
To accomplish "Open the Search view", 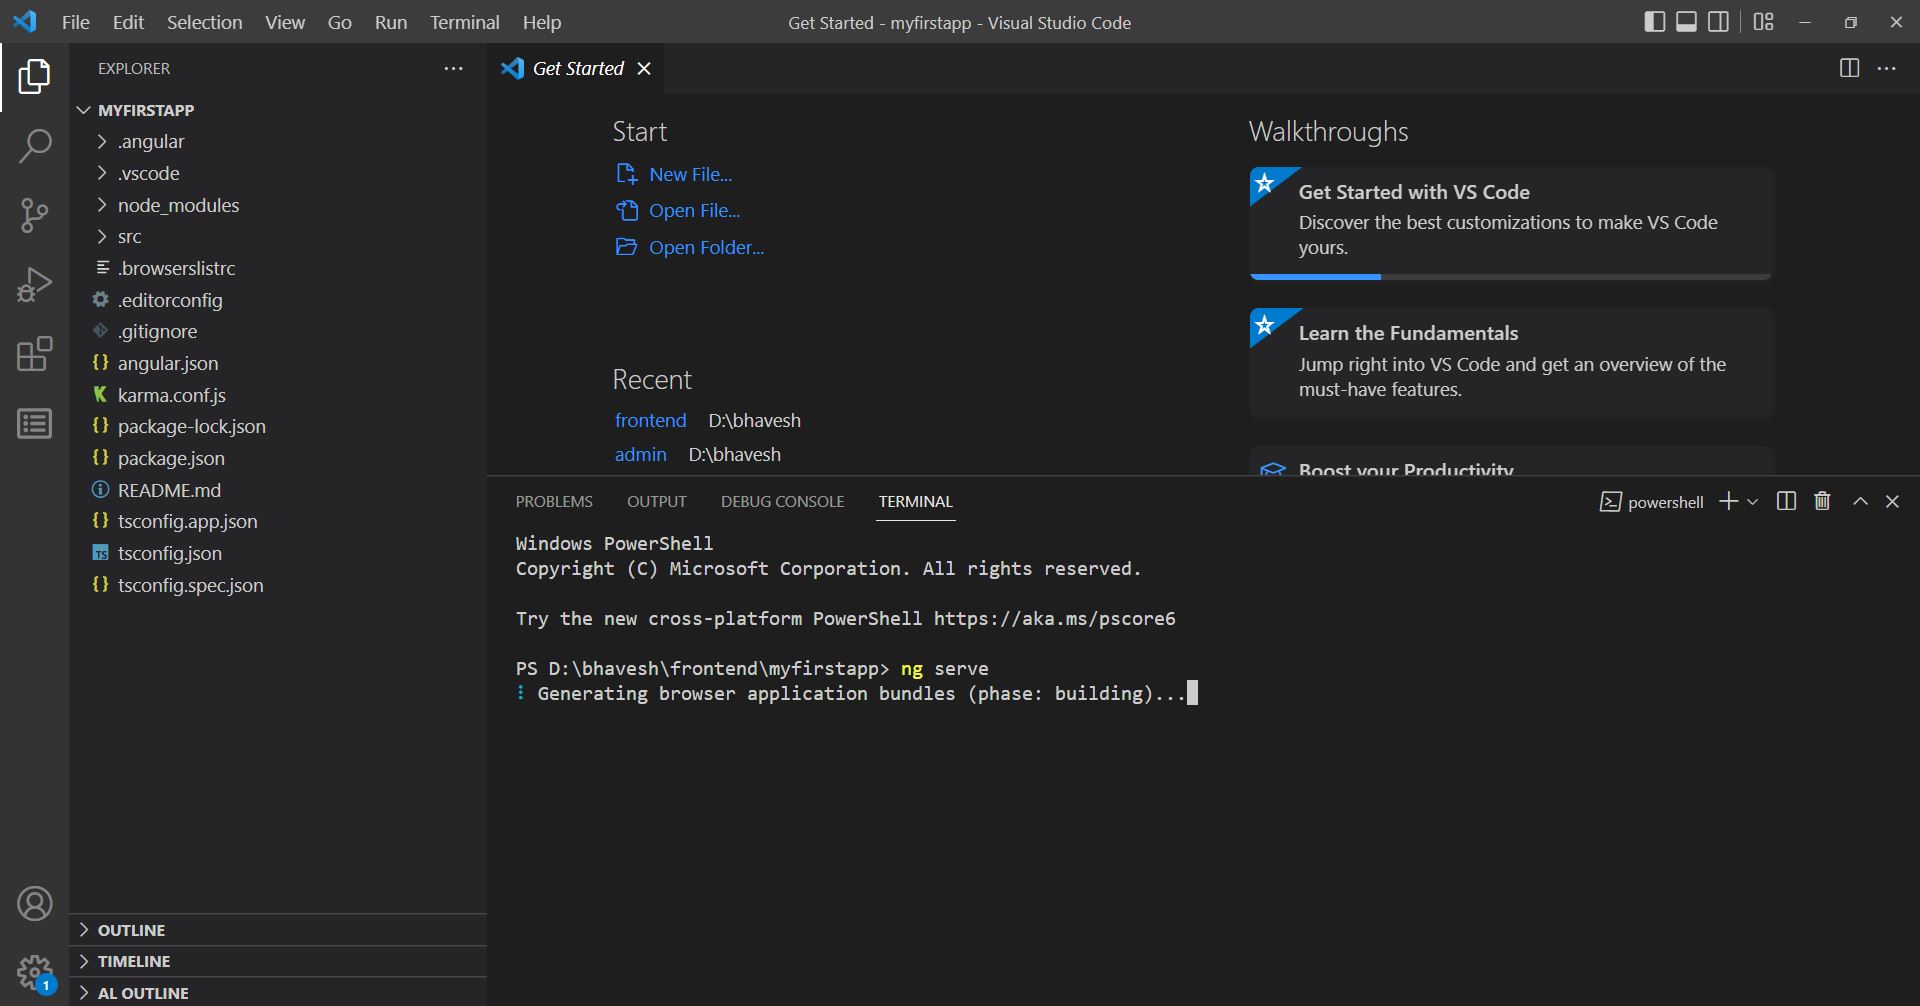I will [x=35, y=146].
